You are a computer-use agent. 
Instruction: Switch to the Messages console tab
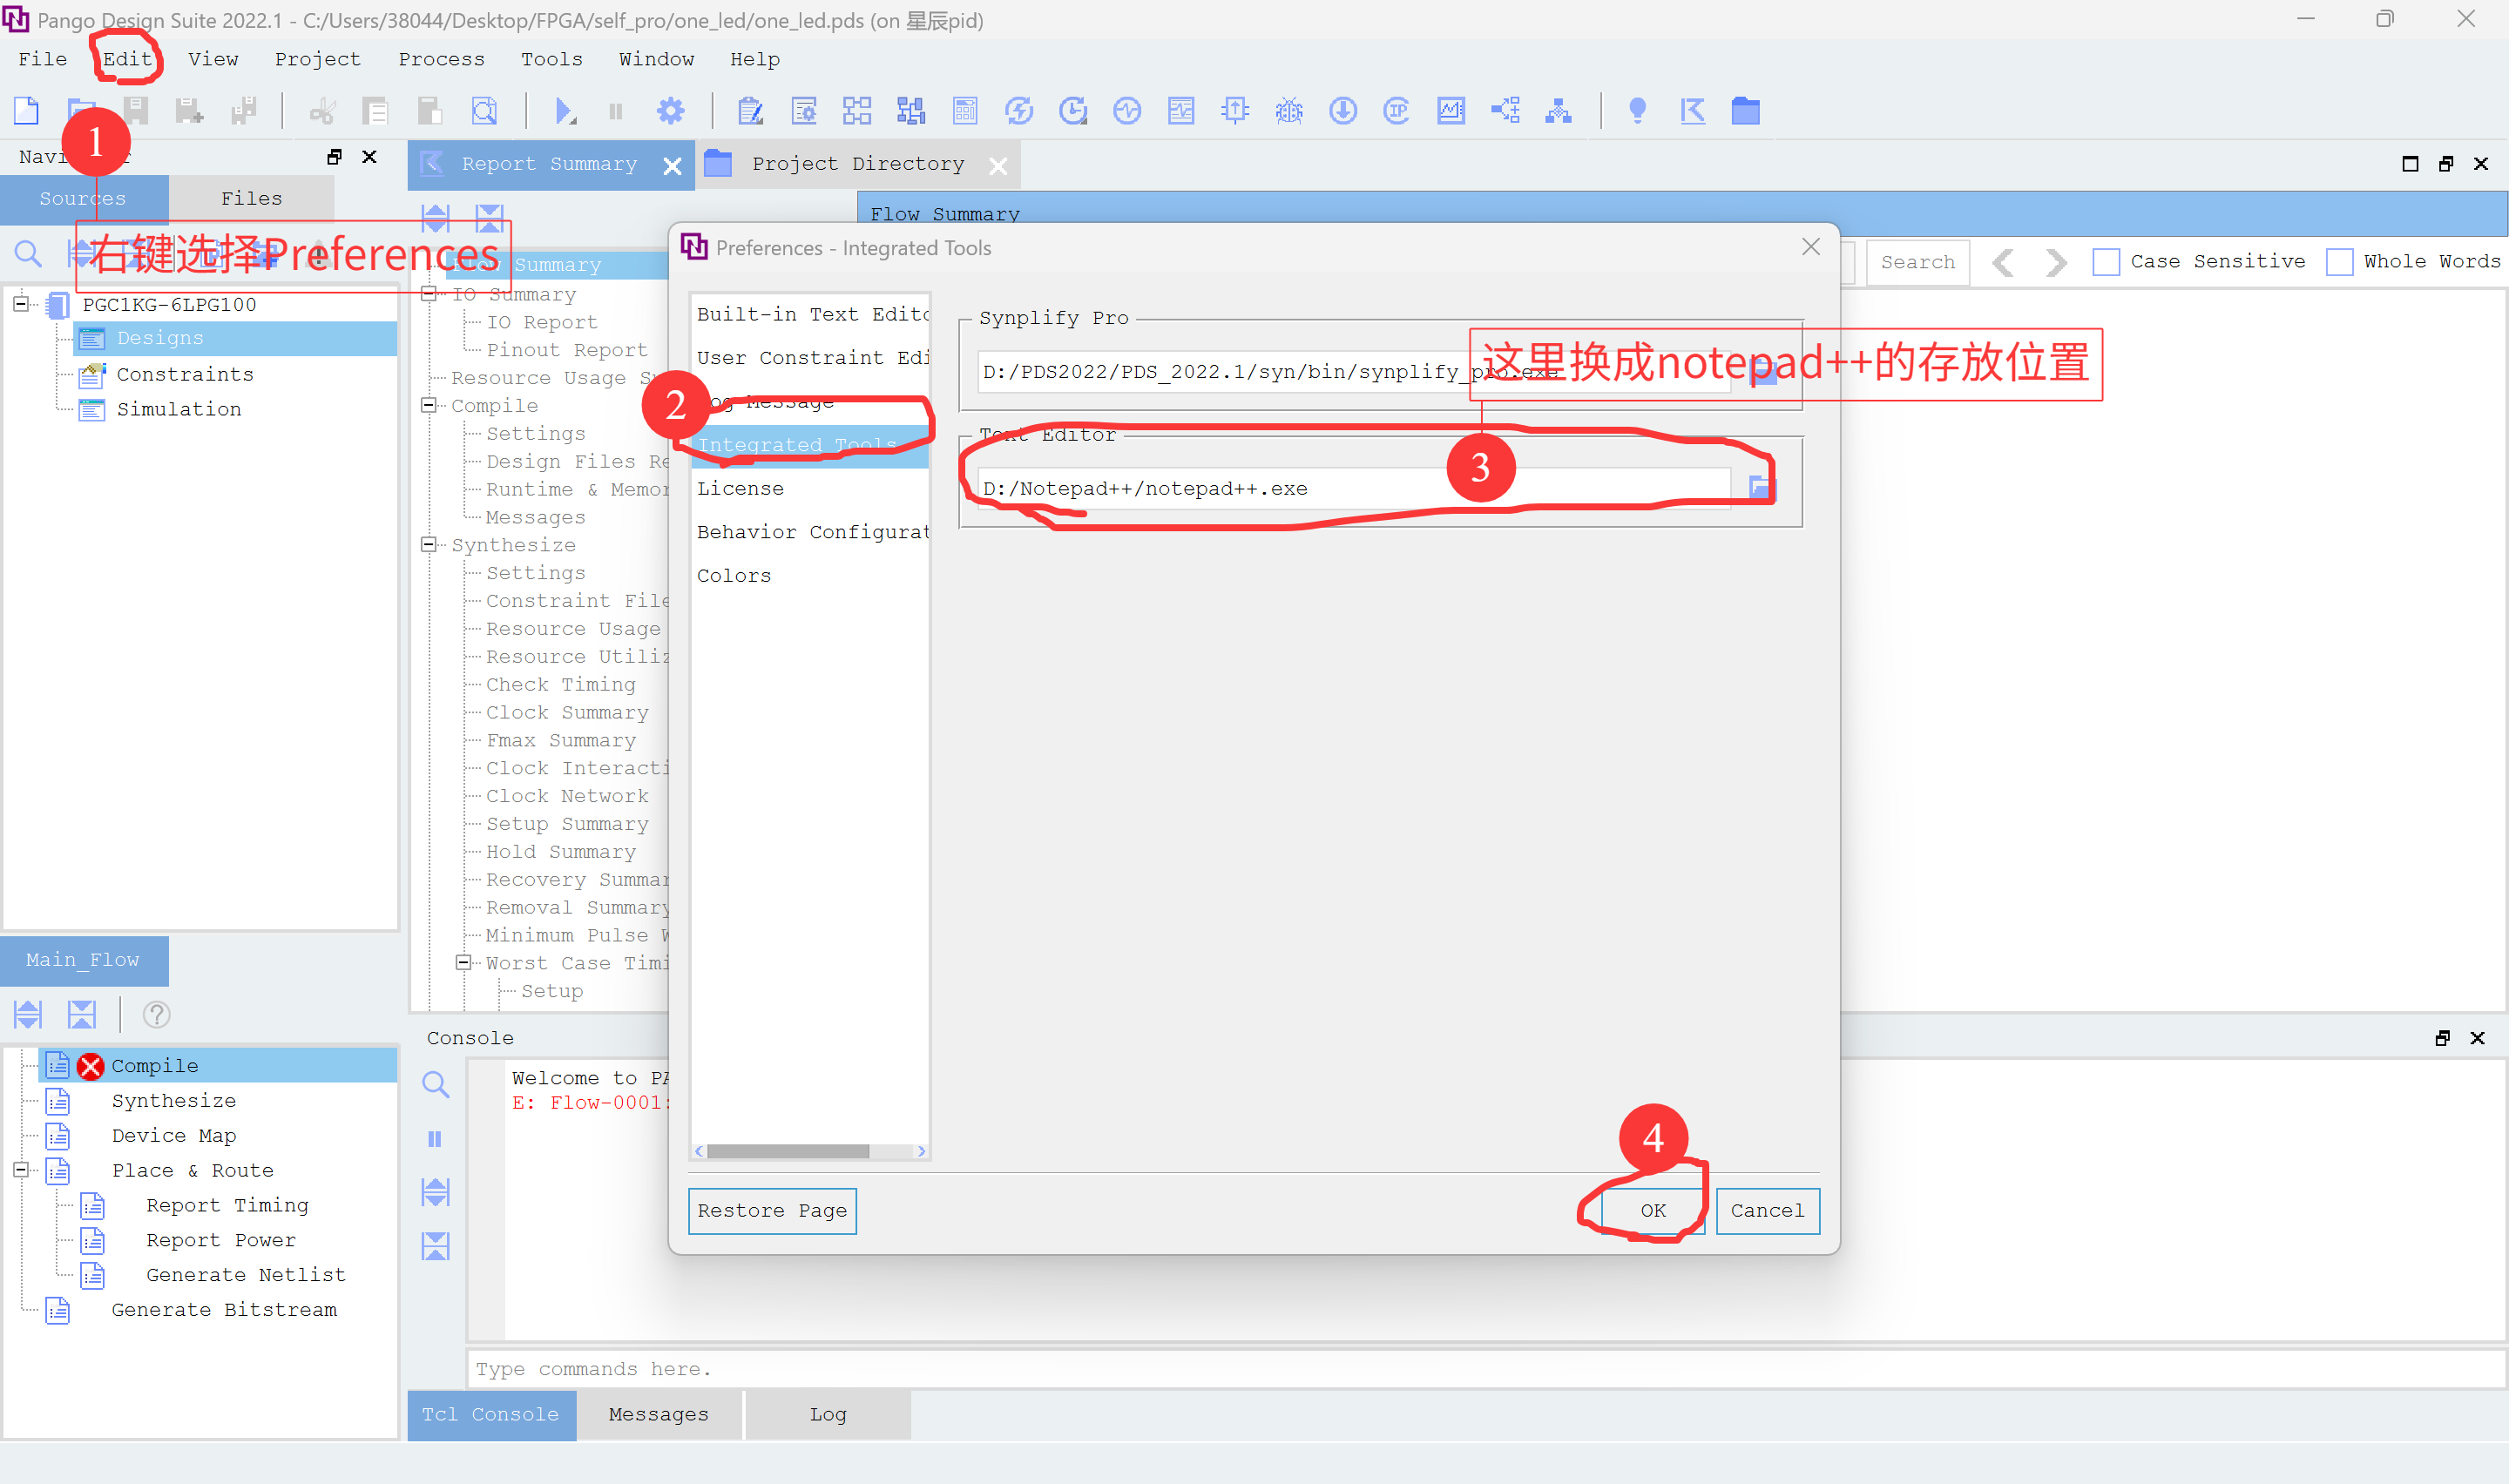click(658, 1414)
